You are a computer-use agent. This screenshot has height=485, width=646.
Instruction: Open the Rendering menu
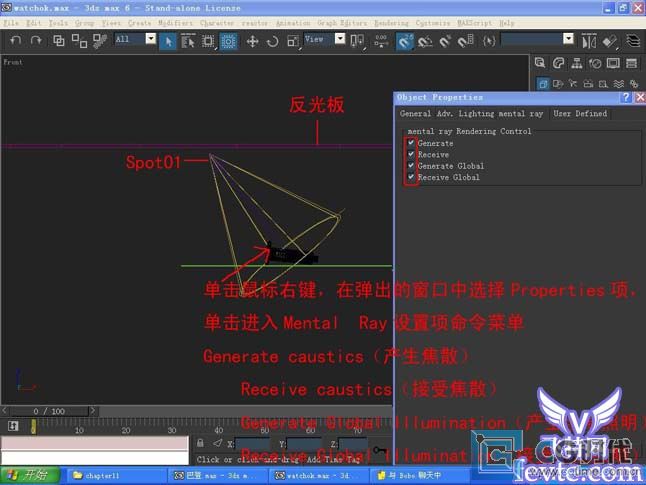(391, 23)
